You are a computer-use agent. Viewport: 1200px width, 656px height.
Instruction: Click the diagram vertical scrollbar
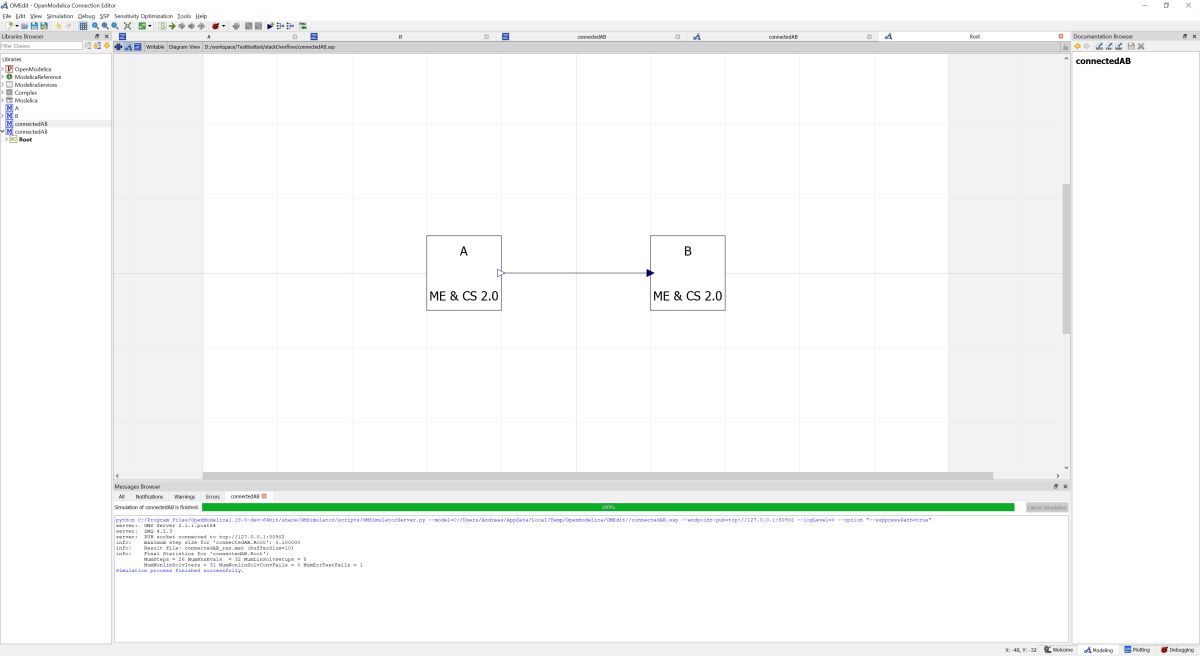(1066, 258)
